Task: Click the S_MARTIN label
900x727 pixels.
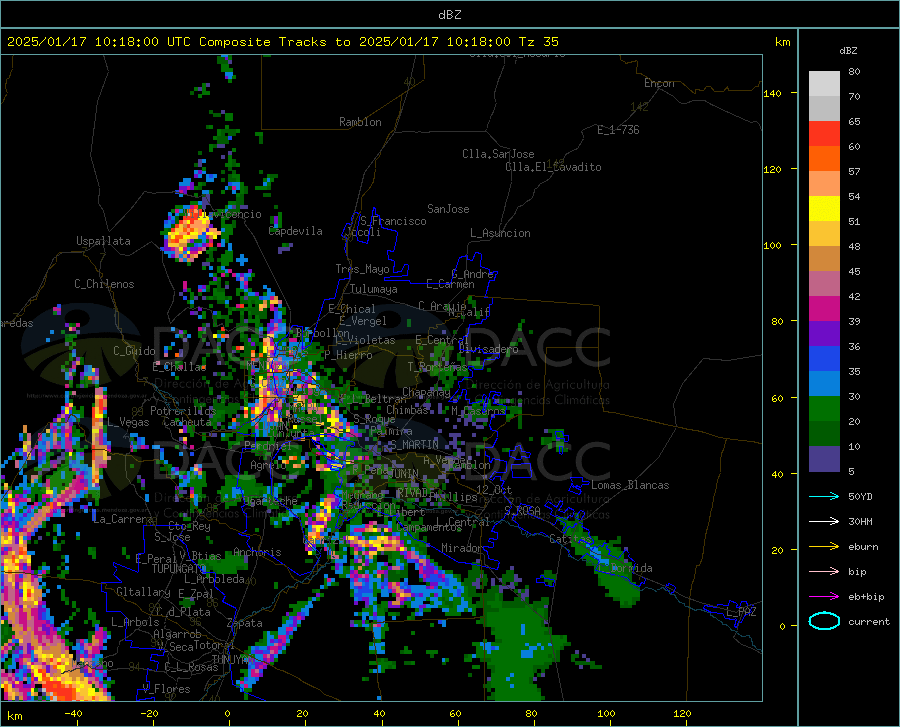Action: [413, 444]
